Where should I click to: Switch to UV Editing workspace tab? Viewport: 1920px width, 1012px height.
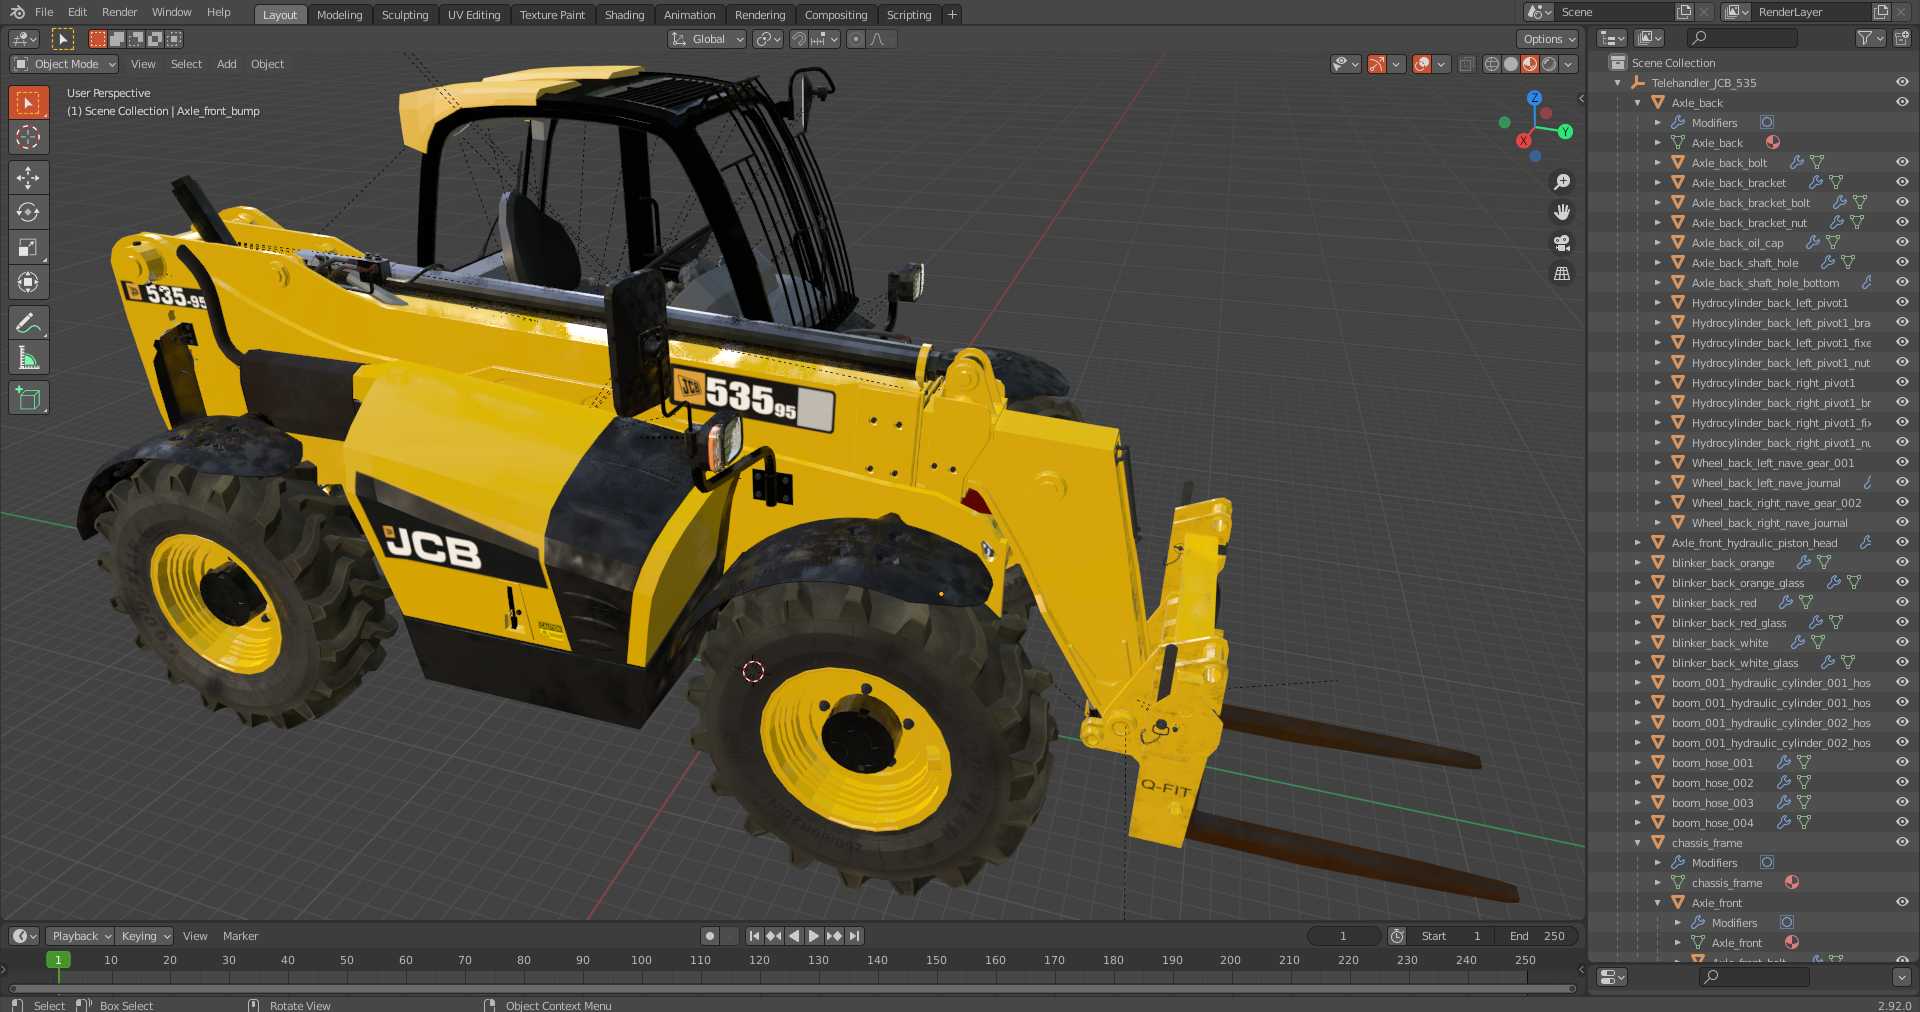[474, 15]
